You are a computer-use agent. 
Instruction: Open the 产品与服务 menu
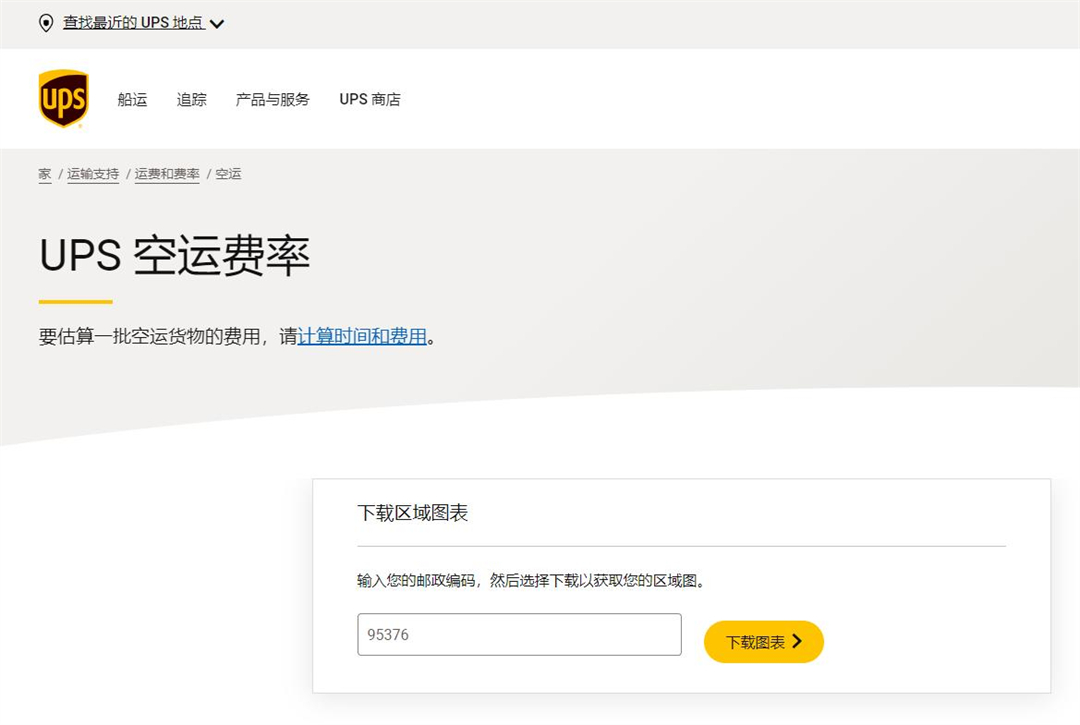click(x=273, y=99)
